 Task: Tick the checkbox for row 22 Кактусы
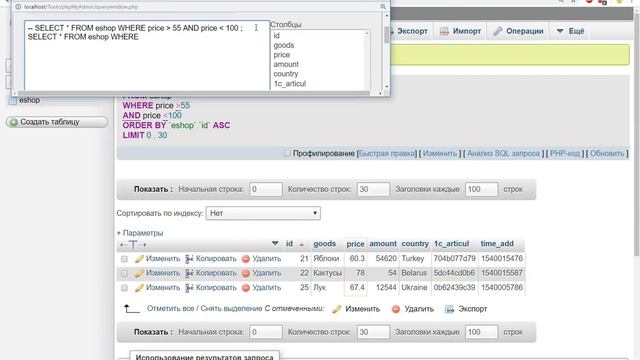[124, 273]
